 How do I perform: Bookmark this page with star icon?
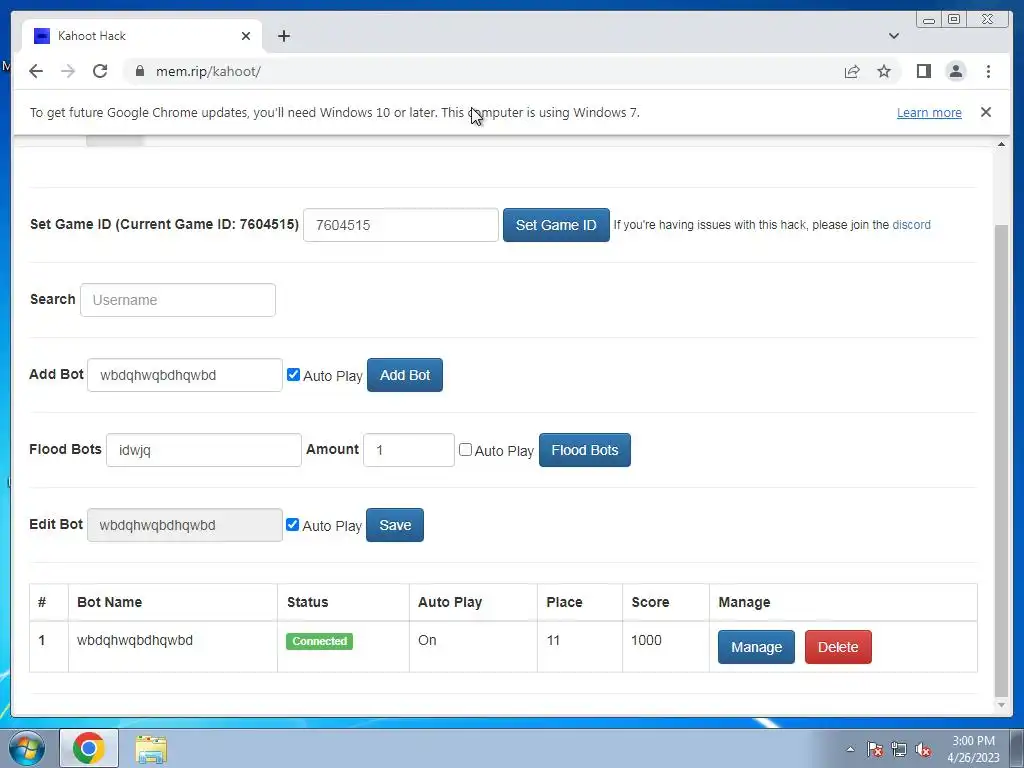[x=884, y=71]
